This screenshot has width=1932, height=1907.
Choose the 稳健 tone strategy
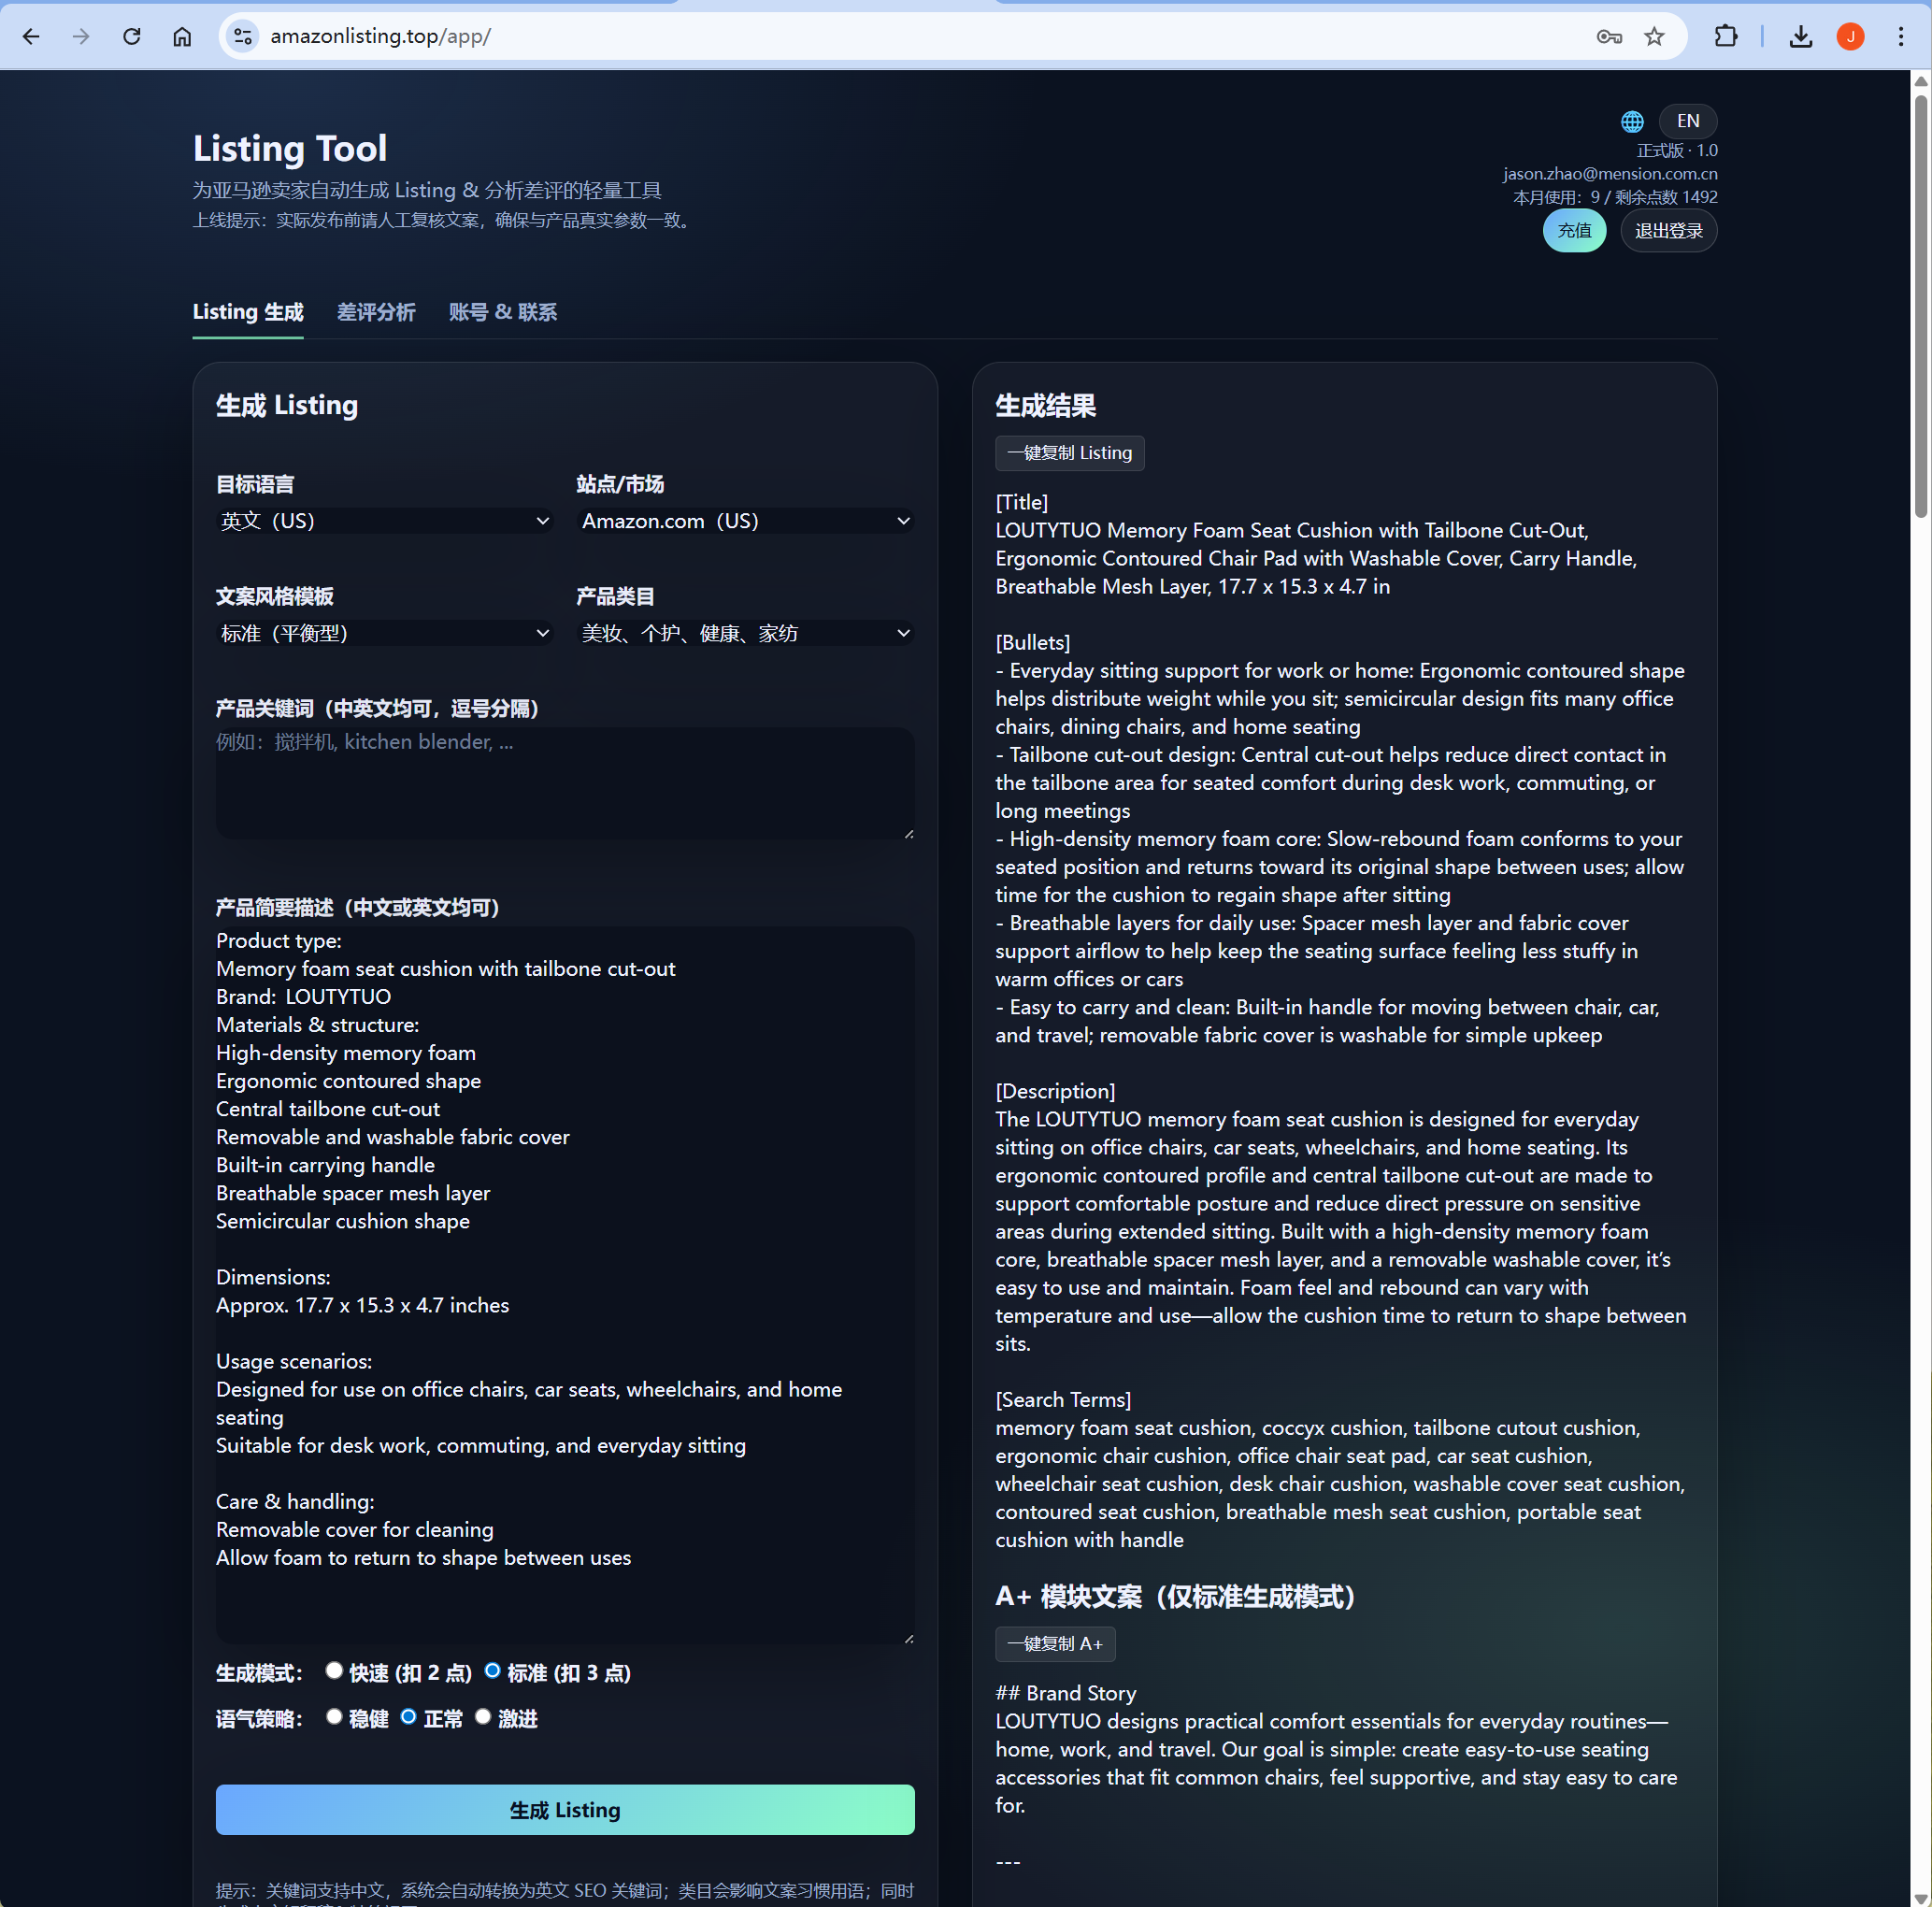pos(335,1717)
